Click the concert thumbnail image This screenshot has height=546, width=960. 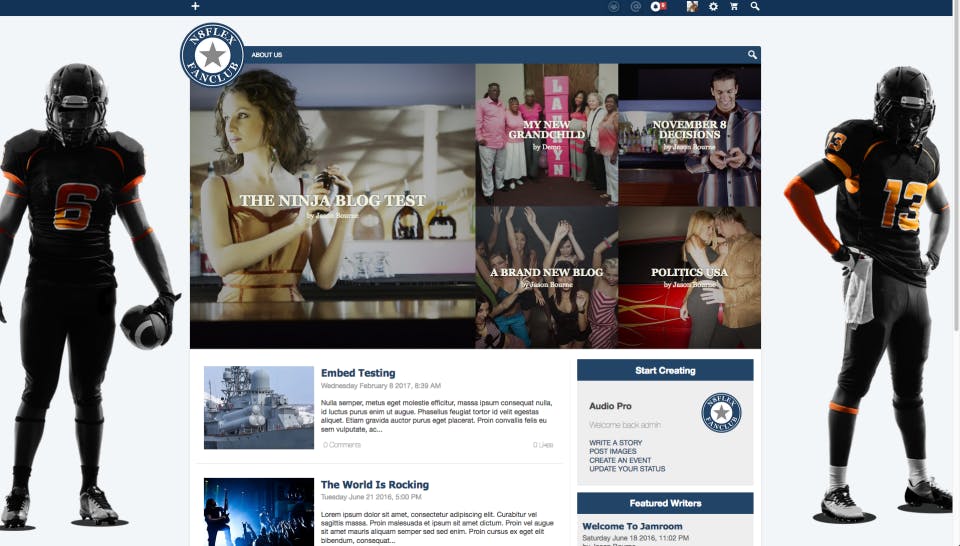click(x=259, y=512)
